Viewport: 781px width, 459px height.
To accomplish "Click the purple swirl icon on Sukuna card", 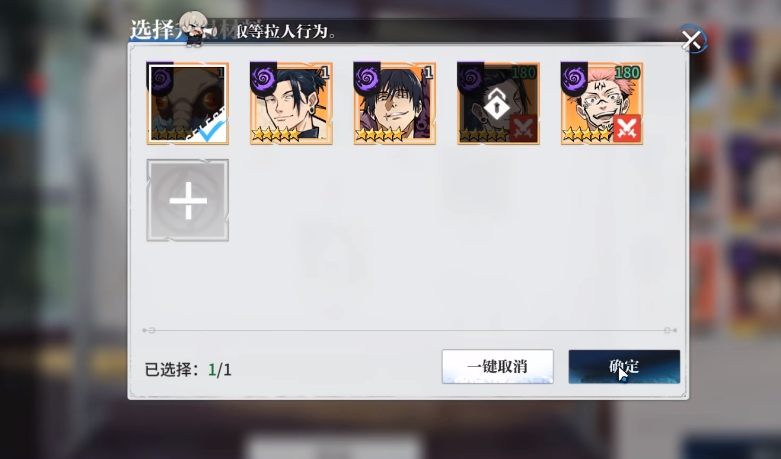I will [x=575, y=78].
